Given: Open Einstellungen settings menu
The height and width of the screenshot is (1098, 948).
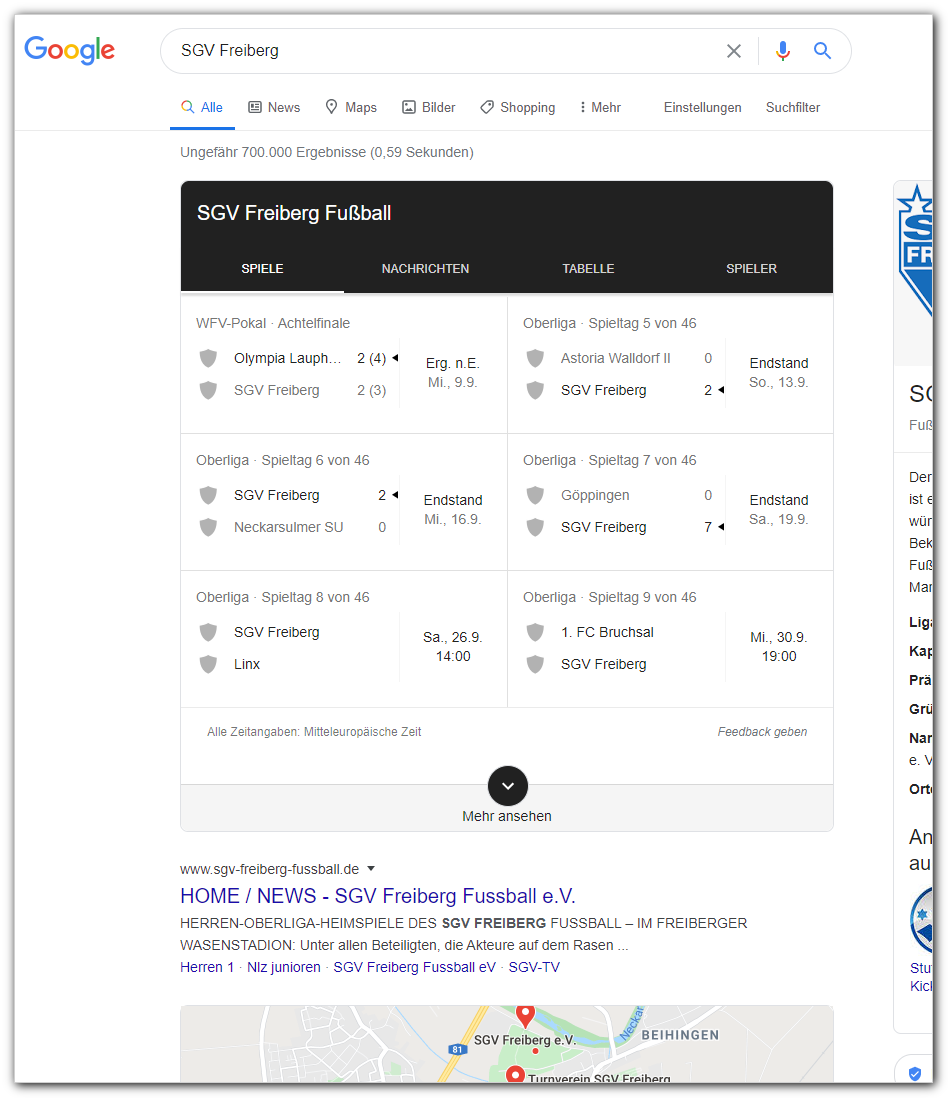Looking at the screenshot, I should [702, 107].
